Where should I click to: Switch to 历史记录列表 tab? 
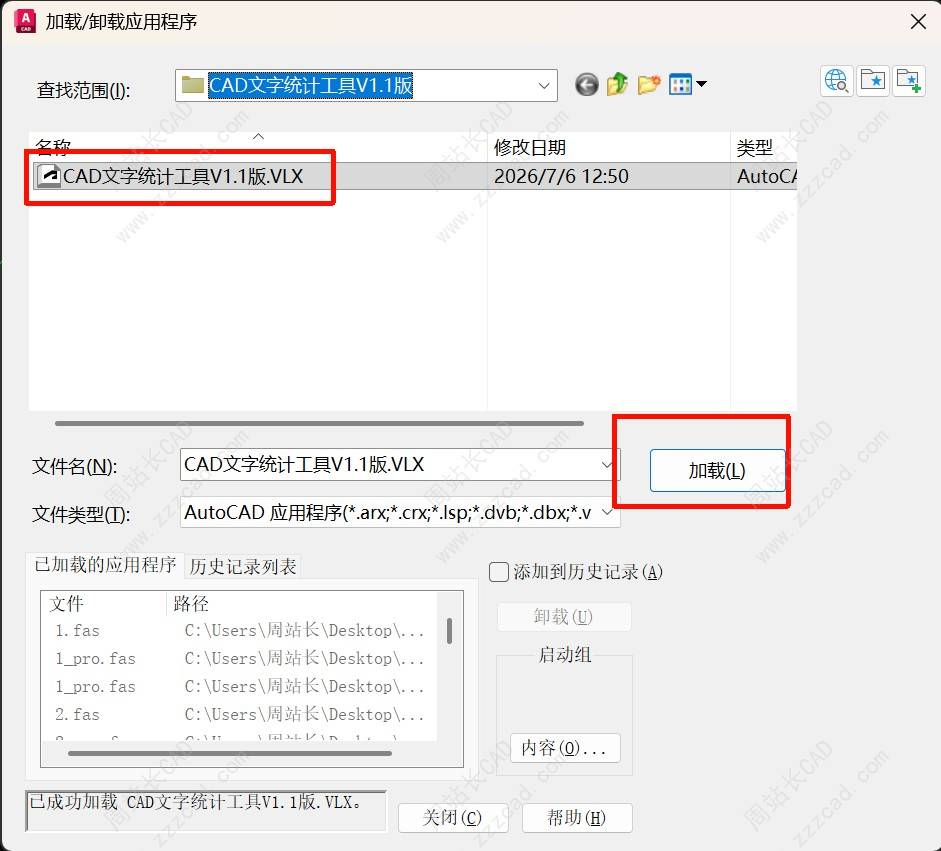[x=243, y=567]
